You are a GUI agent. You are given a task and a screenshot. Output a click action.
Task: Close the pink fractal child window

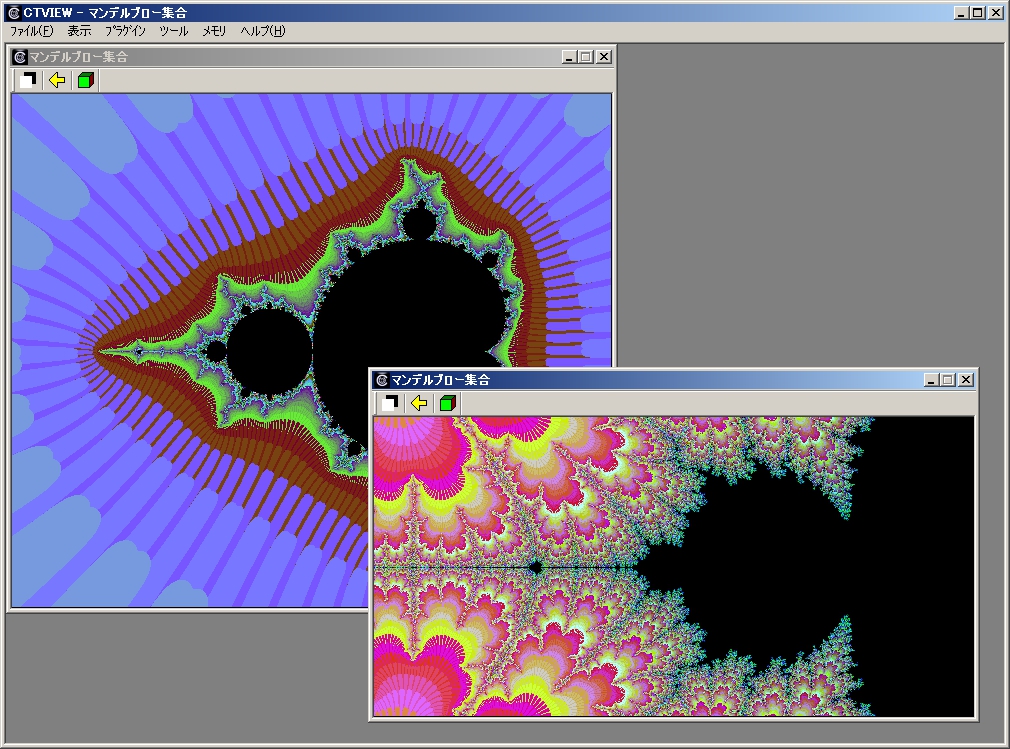[x=965, y=380]
